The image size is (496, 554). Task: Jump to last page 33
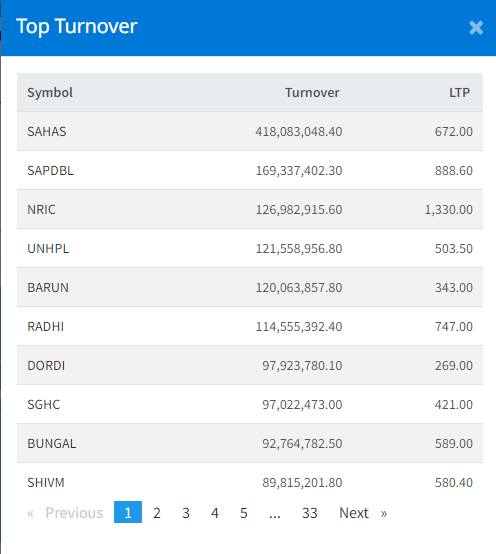[309, 513]
